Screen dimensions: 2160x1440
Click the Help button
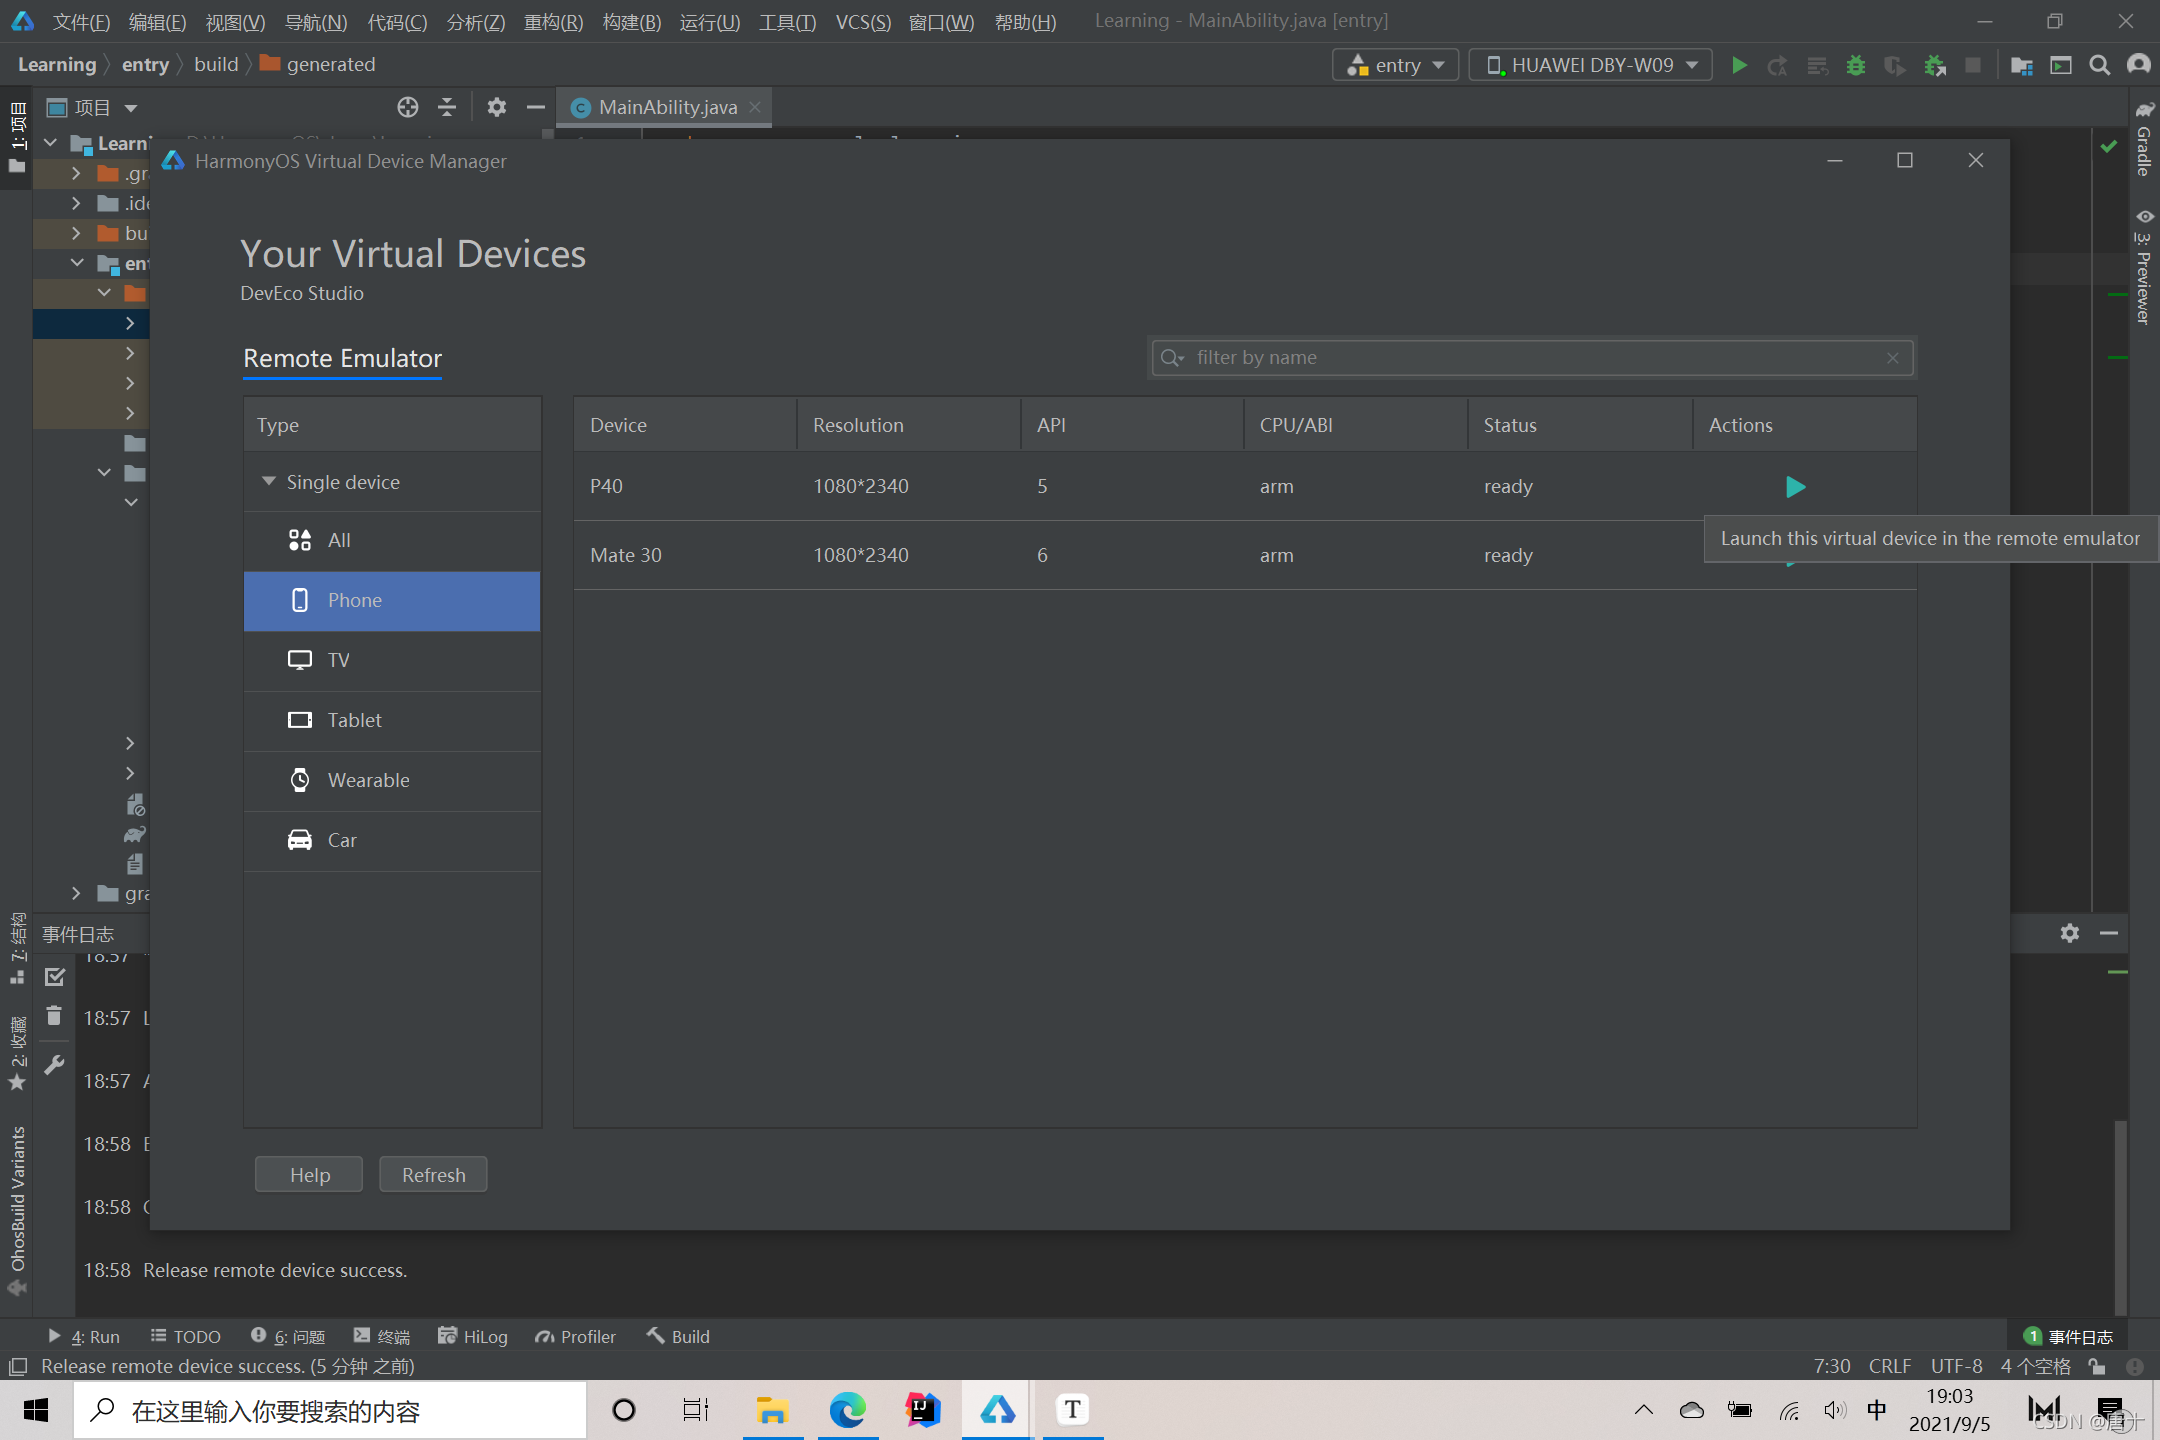click(x=309, y=1175)
